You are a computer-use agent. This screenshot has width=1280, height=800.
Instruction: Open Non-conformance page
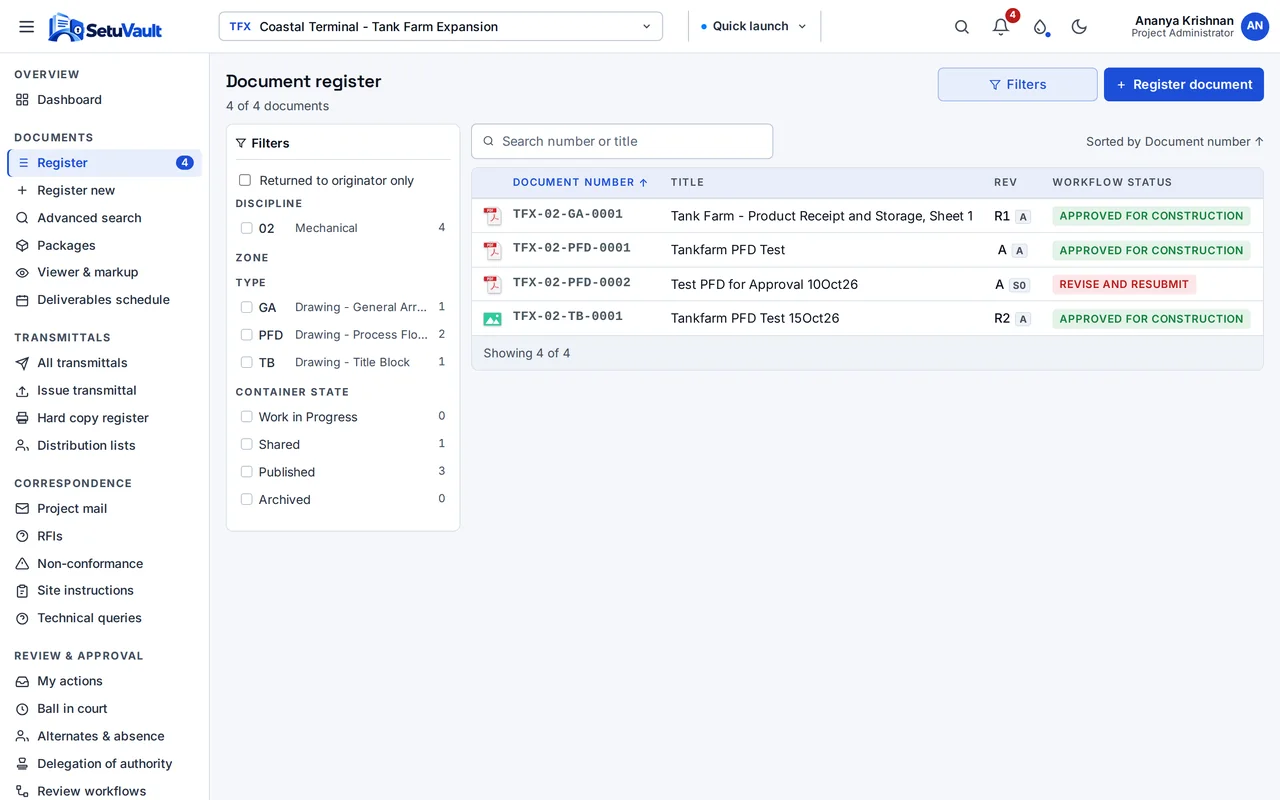point(105,564)
